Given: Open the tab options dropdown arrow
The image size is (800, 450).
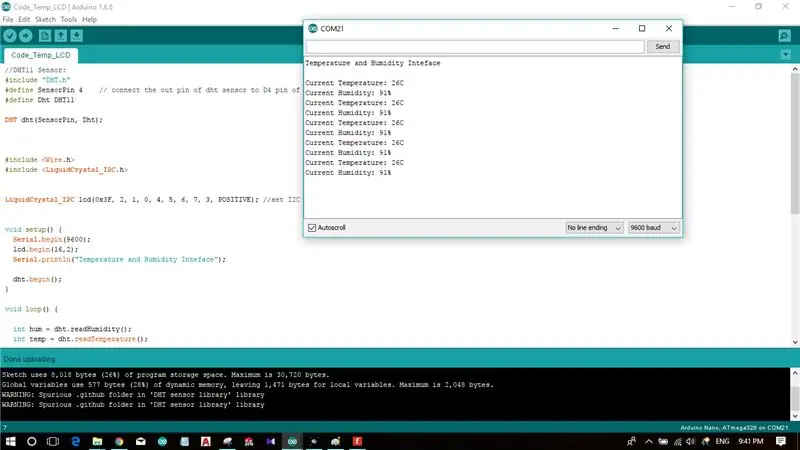Looking at the screenshot, I should [786, 55].
